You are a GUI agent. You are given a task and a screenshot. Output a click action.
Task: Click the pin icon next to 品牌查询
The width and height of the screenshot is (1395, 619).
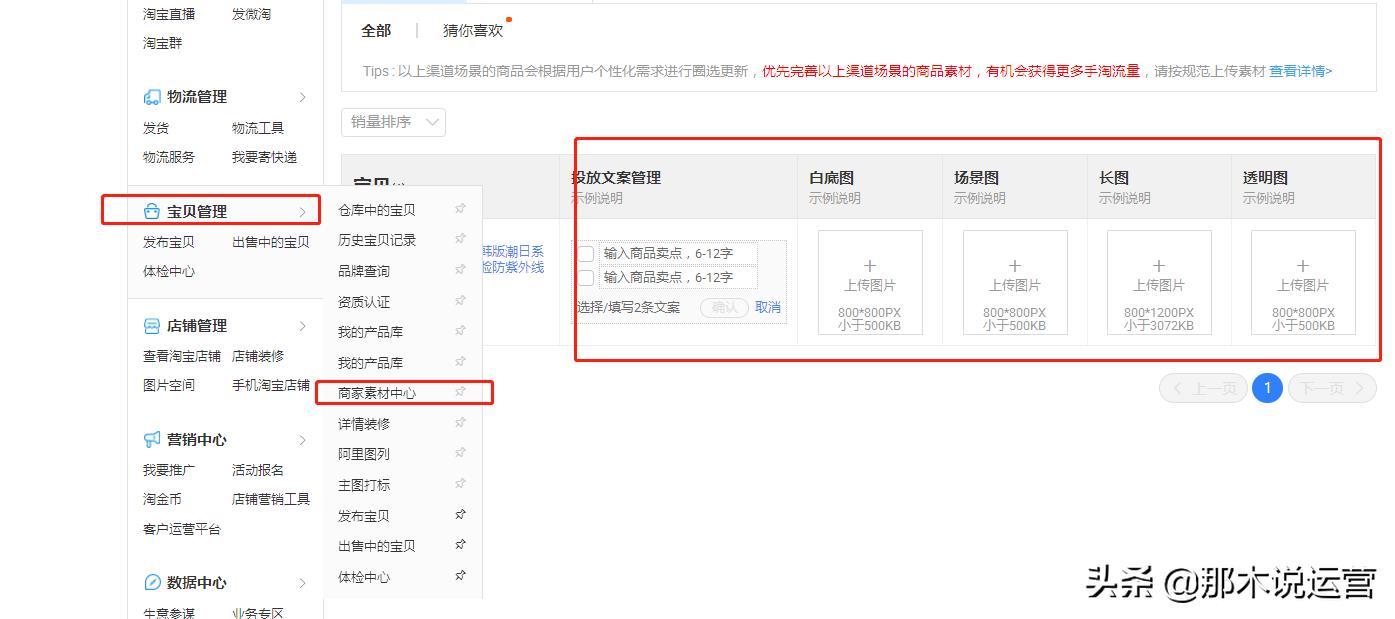[460, 270]
